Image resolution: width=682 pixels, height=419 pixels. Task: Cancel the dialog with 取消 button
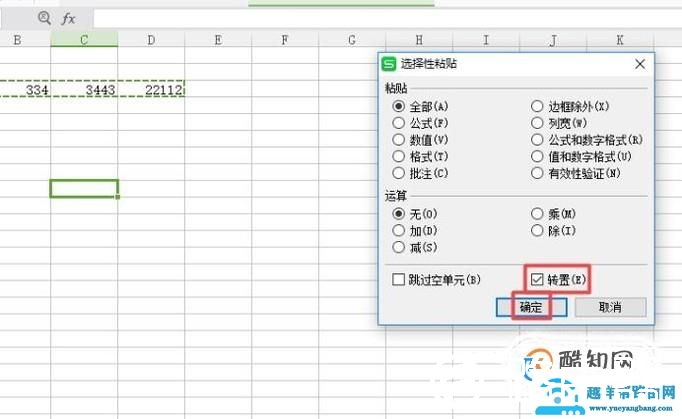point(610,307)
